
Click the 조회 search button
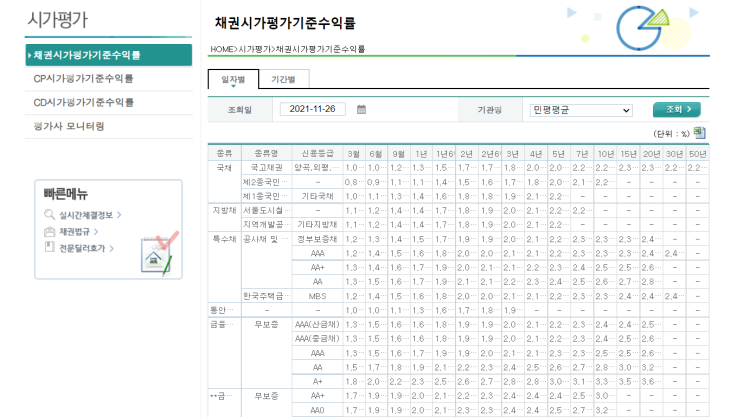(x=677, y=109)
